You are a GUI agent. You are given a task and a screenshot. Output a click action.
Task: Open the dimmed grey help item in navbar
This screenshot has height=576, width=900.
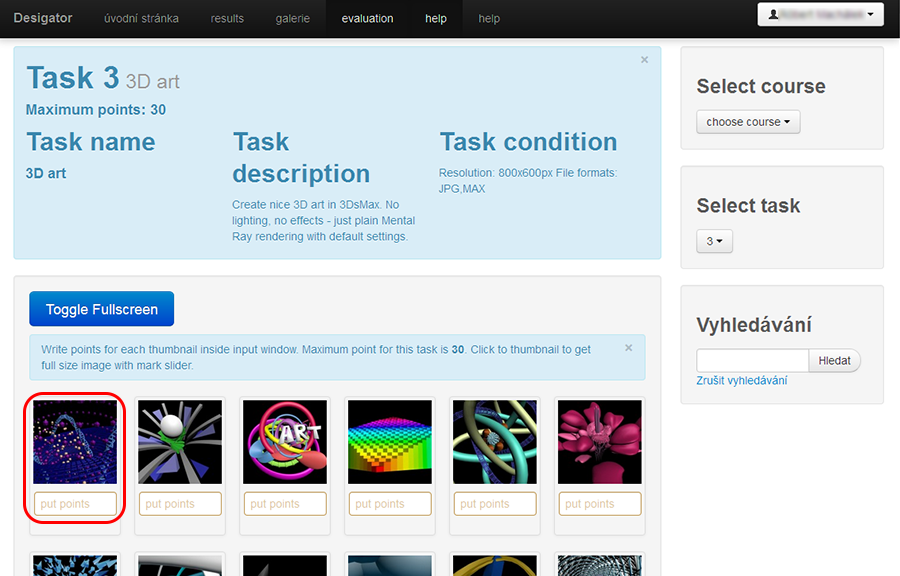tap(489, 18)
